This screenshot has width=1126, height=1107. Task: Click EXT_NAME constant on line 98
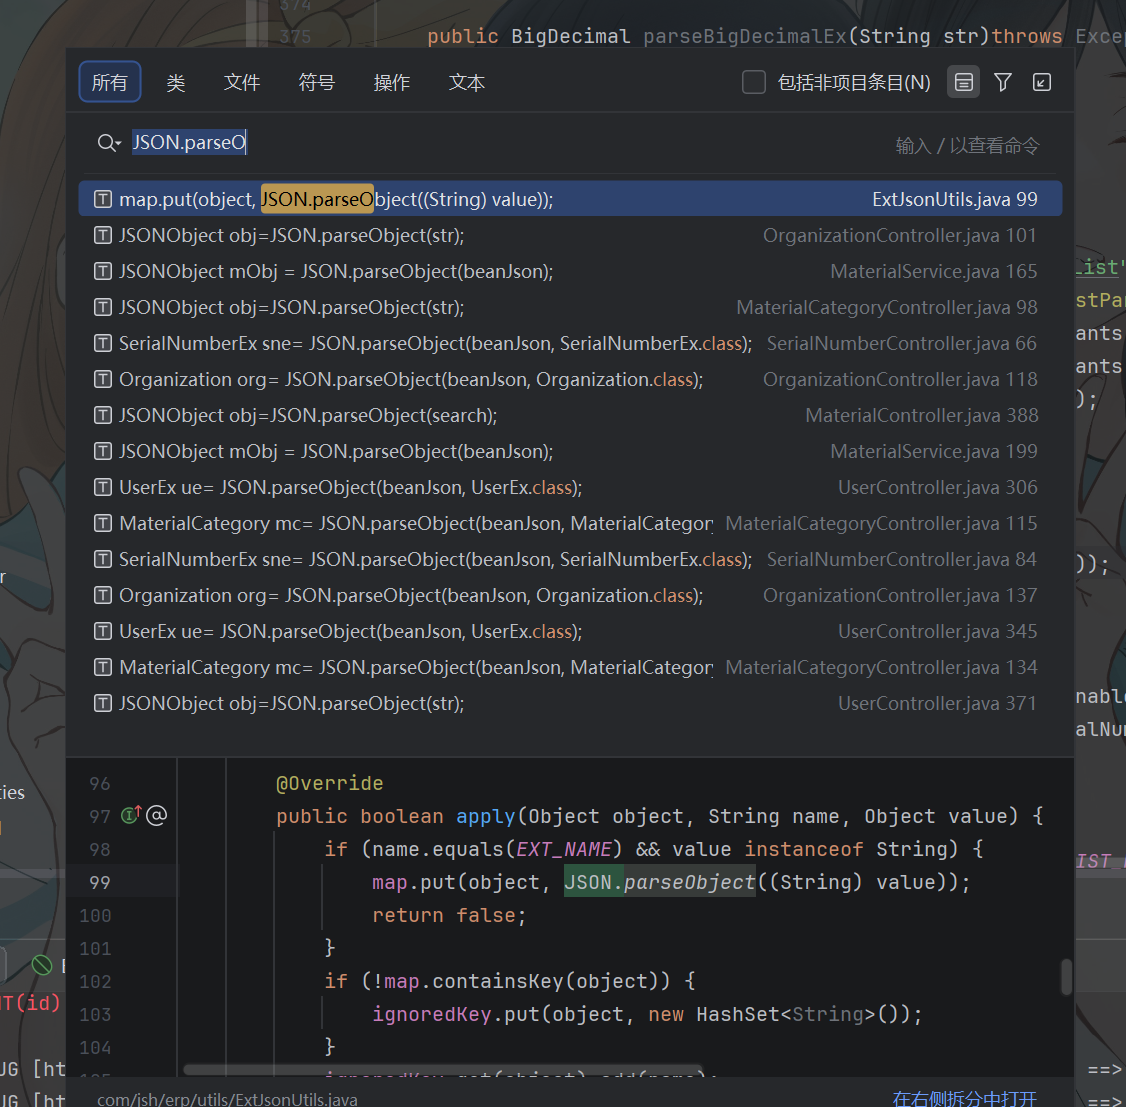coord(564,849)
